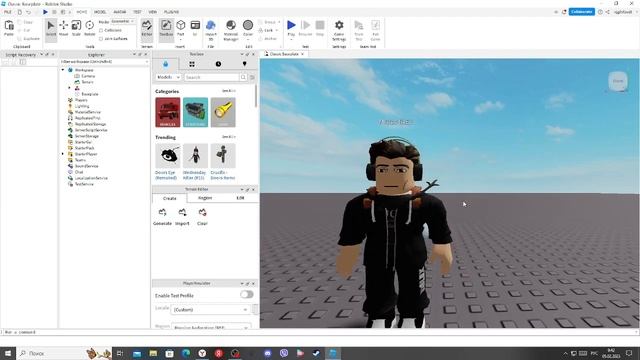Open the UI insert button
Viewport: 640px width, 360px height.
click(x=195, y=29)
